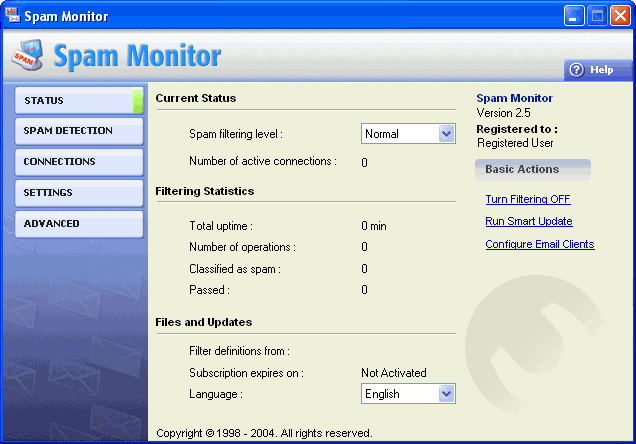Open the Configure Email Clients link
The height and width of the screenshot is (444, 636).
540,244
